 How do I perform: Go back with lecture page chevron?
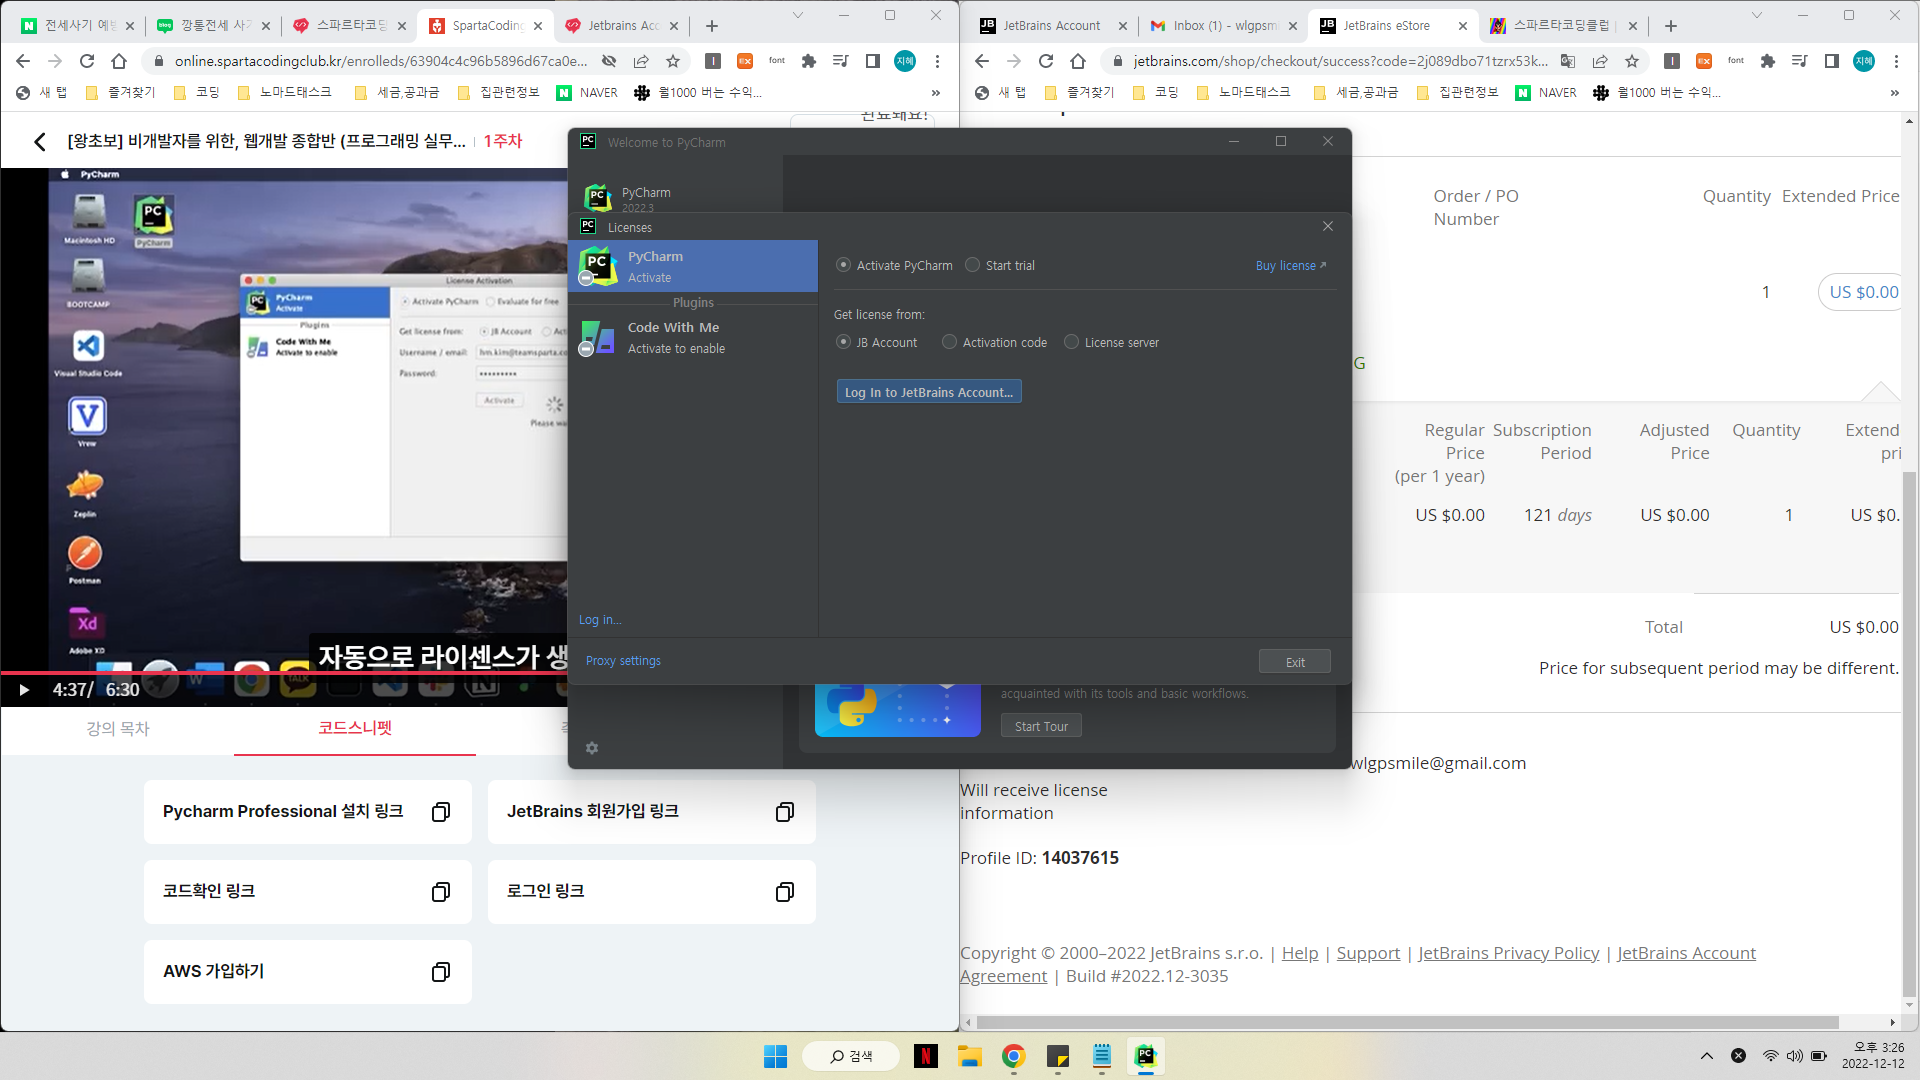pos(40,141)
